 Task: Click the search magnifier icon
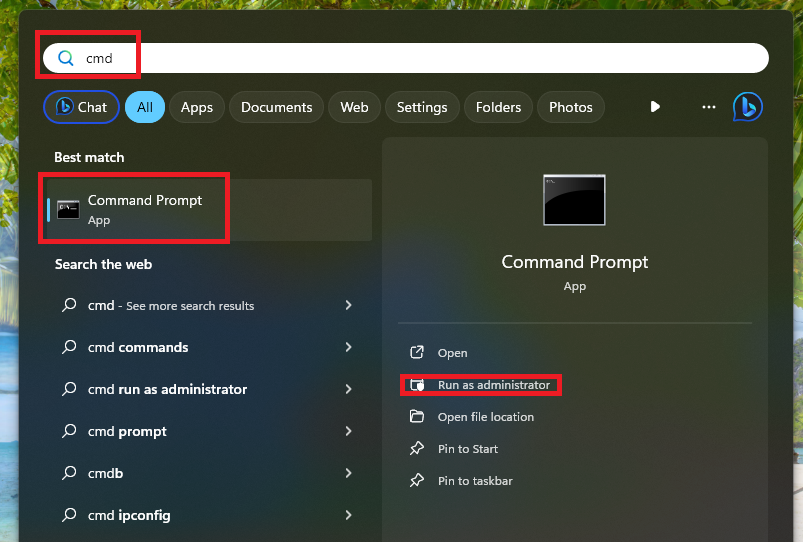pos(66,58)
